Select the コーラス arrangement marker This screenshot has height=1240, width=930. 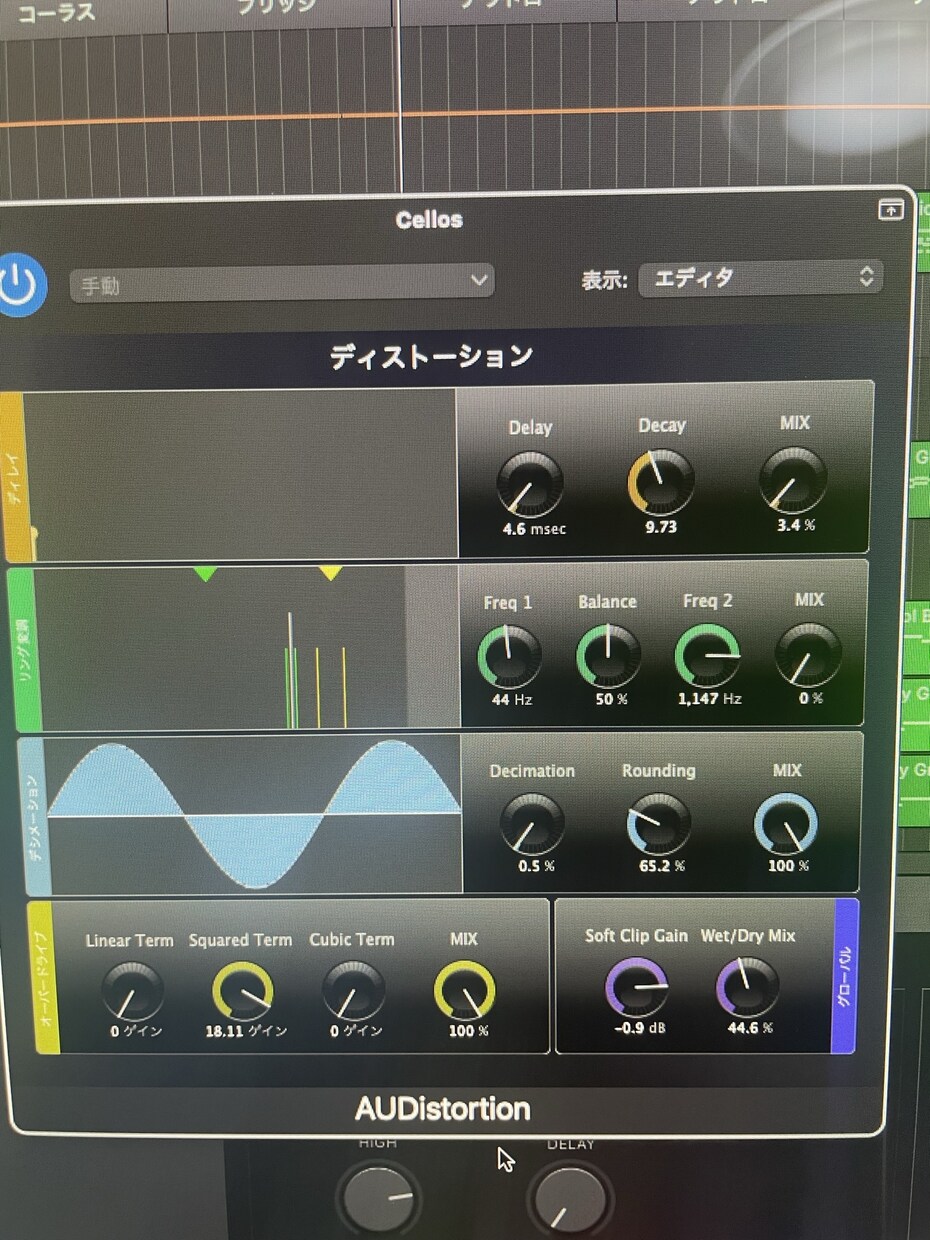(56, 12)
